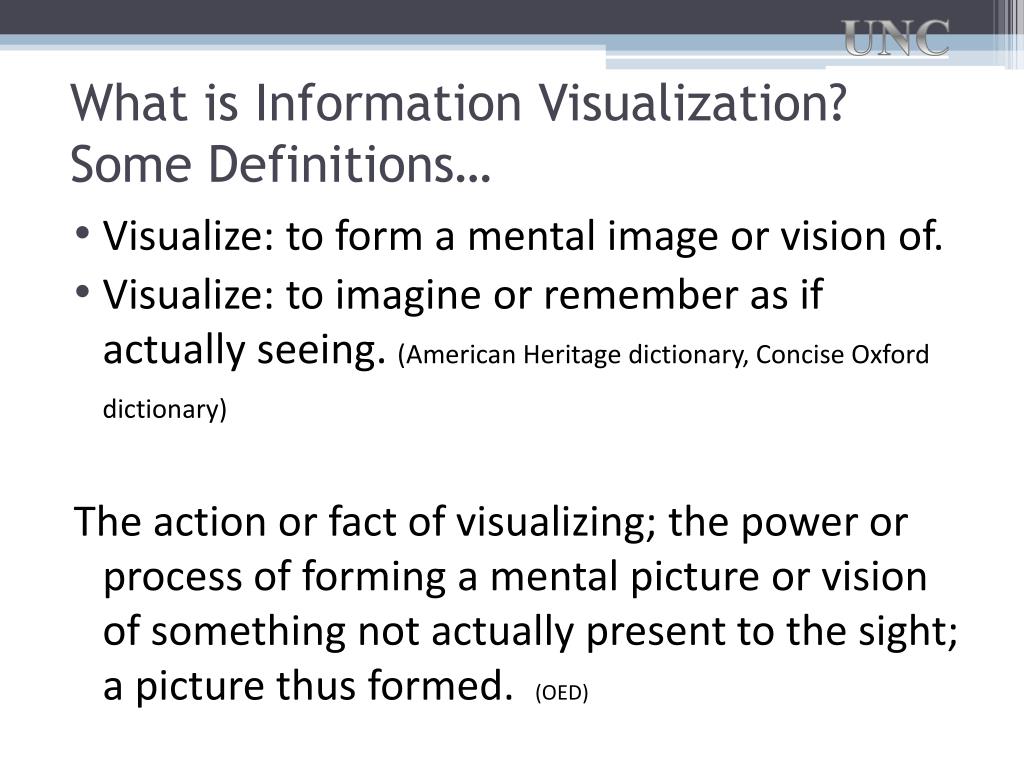Click the subtitle line 'Some Definitions…'
This screenshot has width=1024, height=768.
(x=280, y=164)
